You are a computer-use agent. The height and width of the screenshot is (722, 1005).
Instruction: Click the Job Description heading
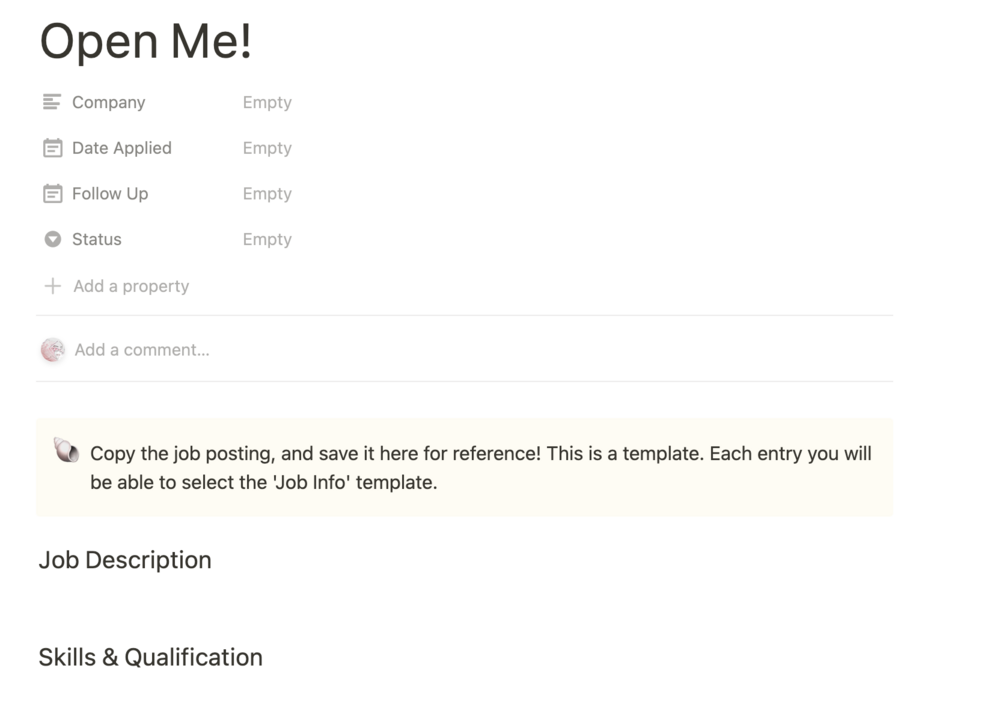(125, 560)
